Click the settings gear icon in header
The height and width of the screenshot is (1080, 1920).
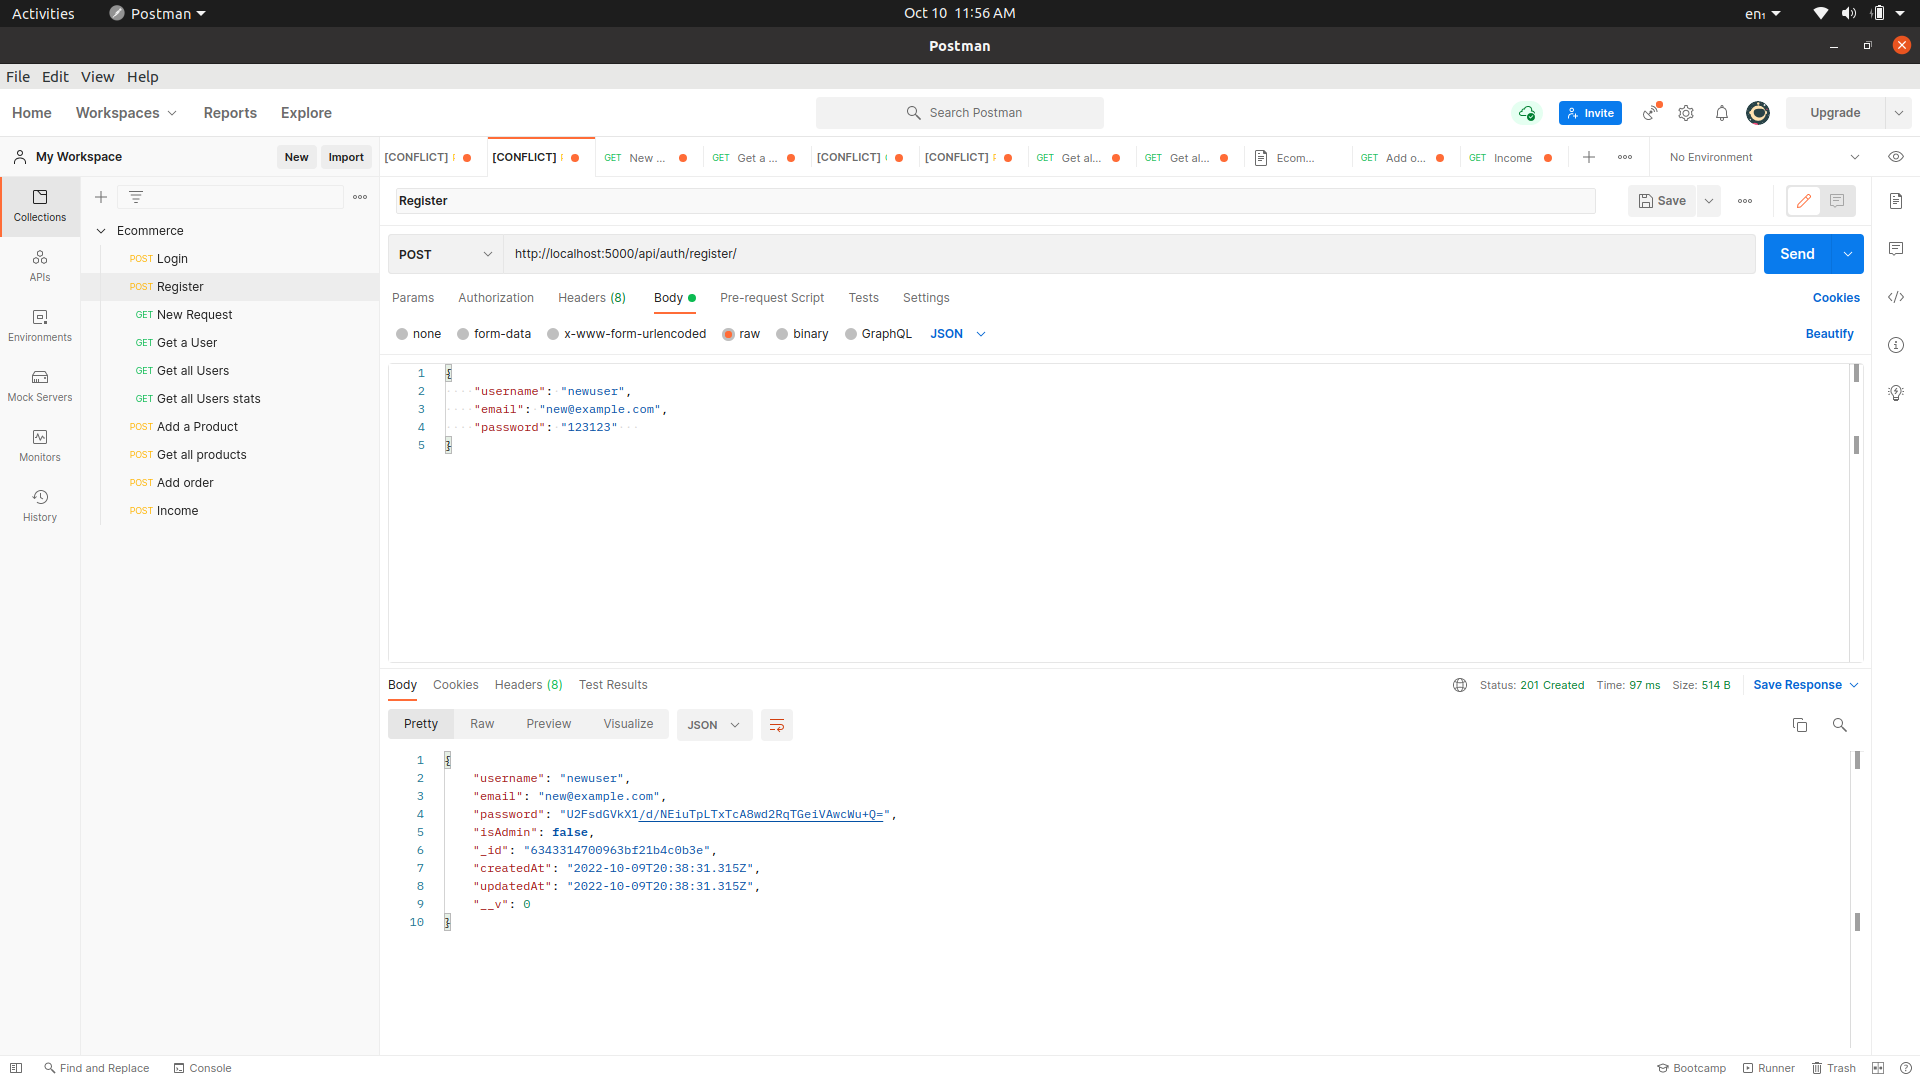pos(1686,113)
